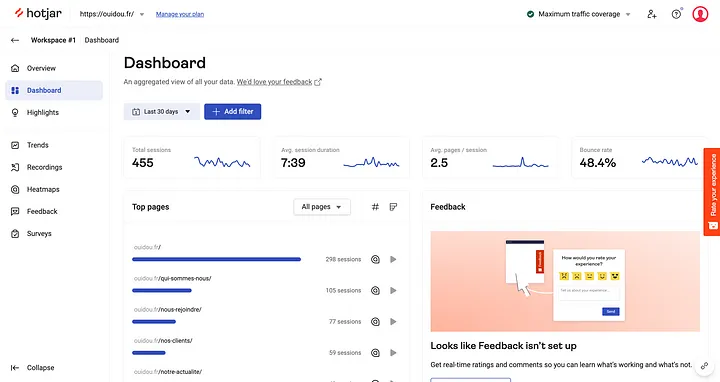The width and height of the screenshot is (720, 382).
Task: Open the help question mark icon
Action: click(x=676, y=14)
